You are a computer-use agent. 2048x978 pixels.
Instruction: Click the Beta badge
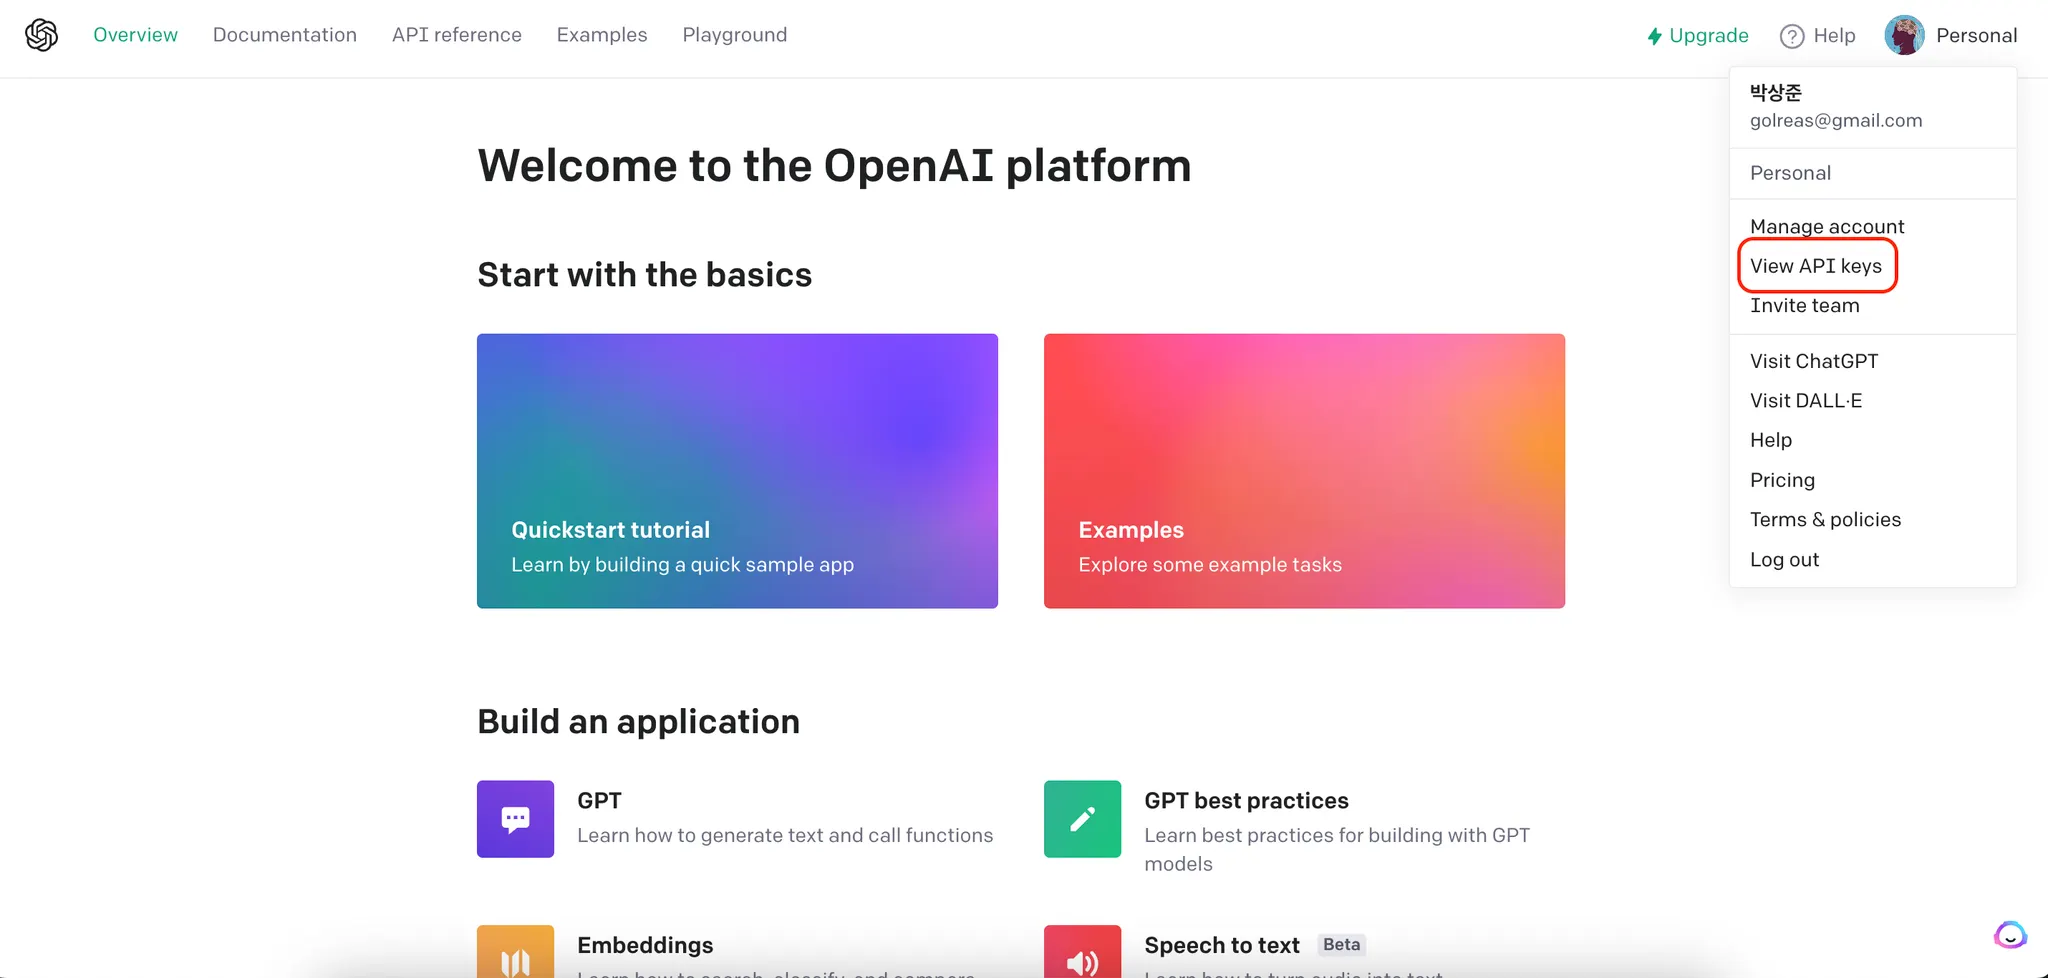(1341, 945)
